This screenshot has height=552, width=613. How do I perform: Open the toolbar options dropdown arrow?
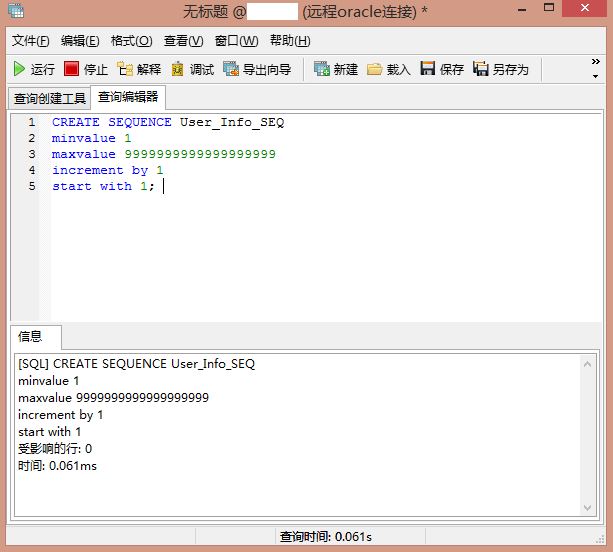click(595, 76)
